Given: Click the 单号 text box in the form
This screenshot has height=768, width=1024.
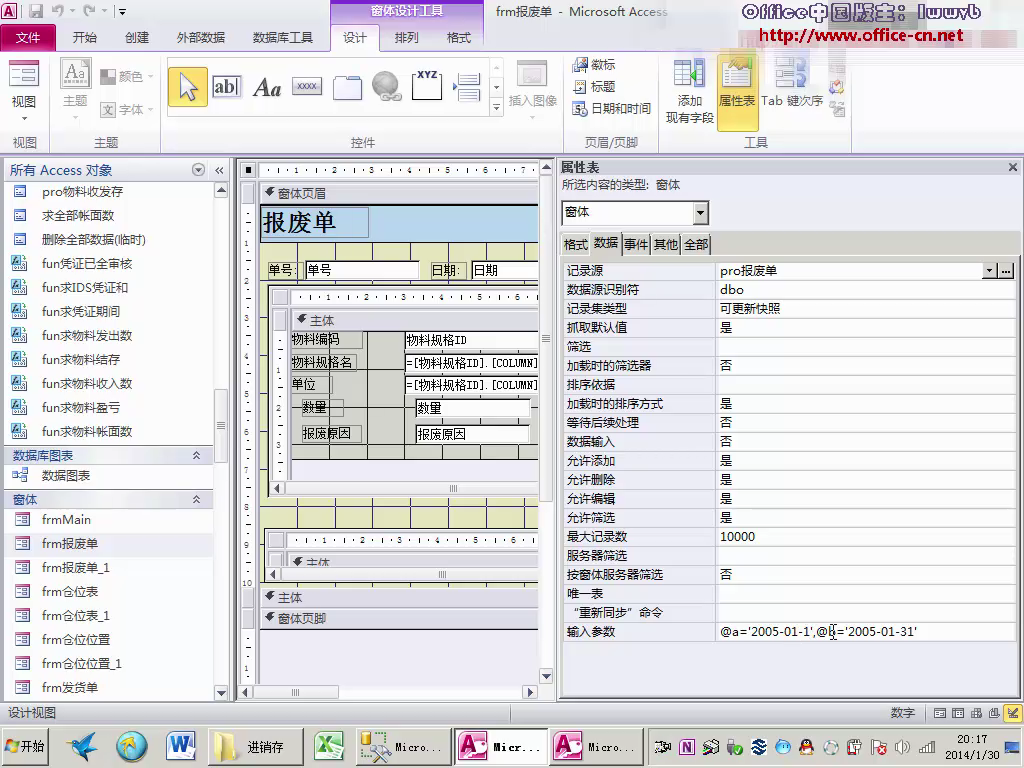Looking at the screenshot, I should pyautogui.click(x=362, y=270).
